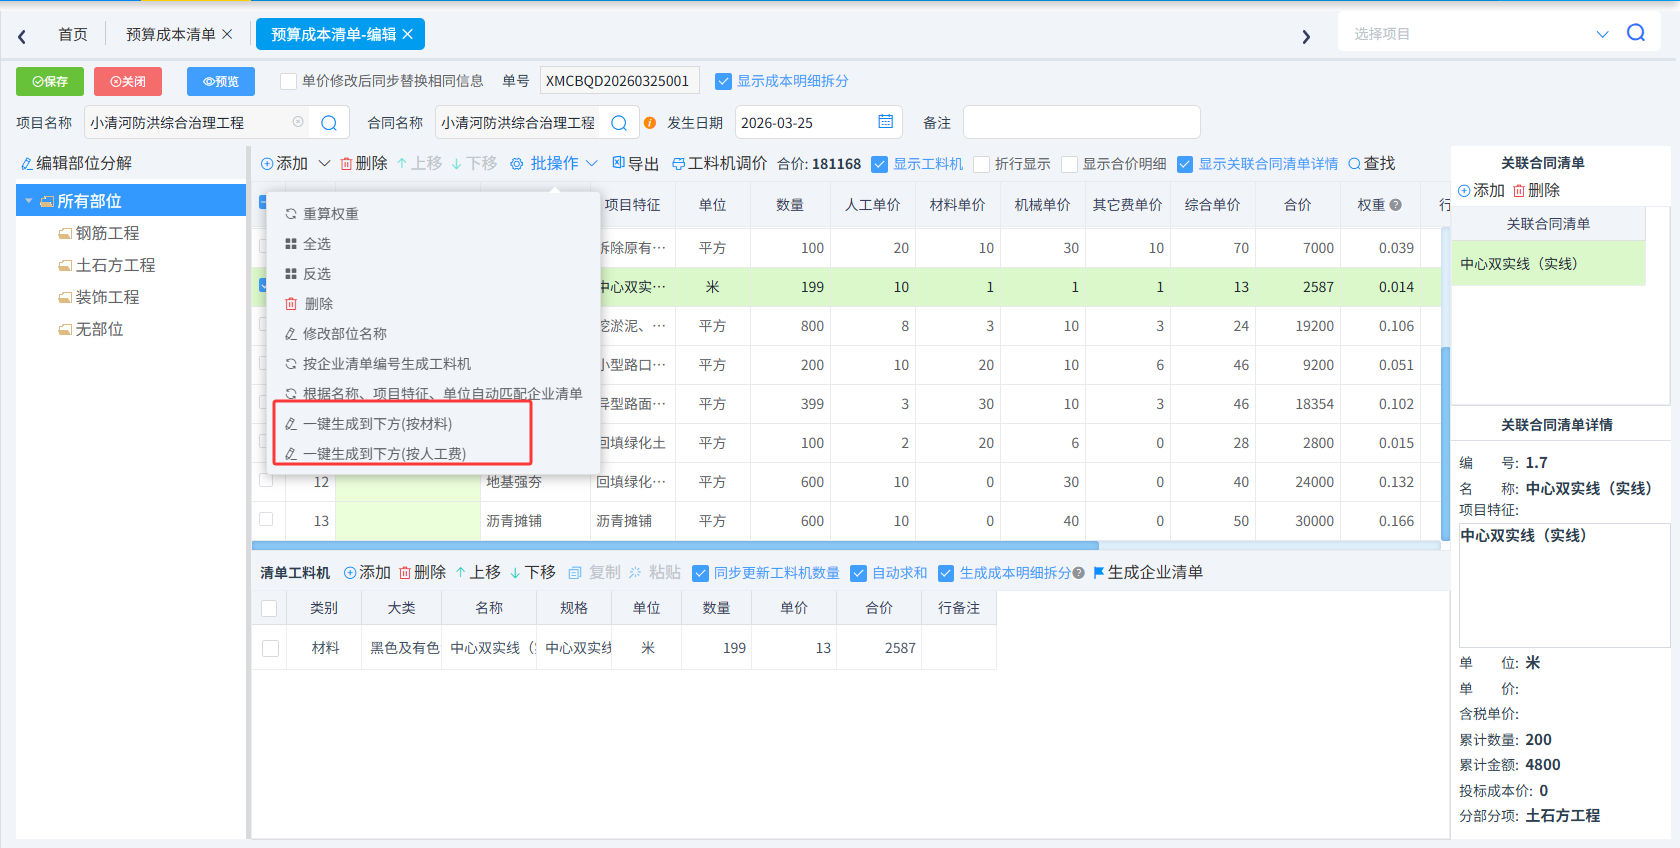Click 生成企业清单 flag button
Viewport: 1680px width, 848px height.
click(1148, 572)
